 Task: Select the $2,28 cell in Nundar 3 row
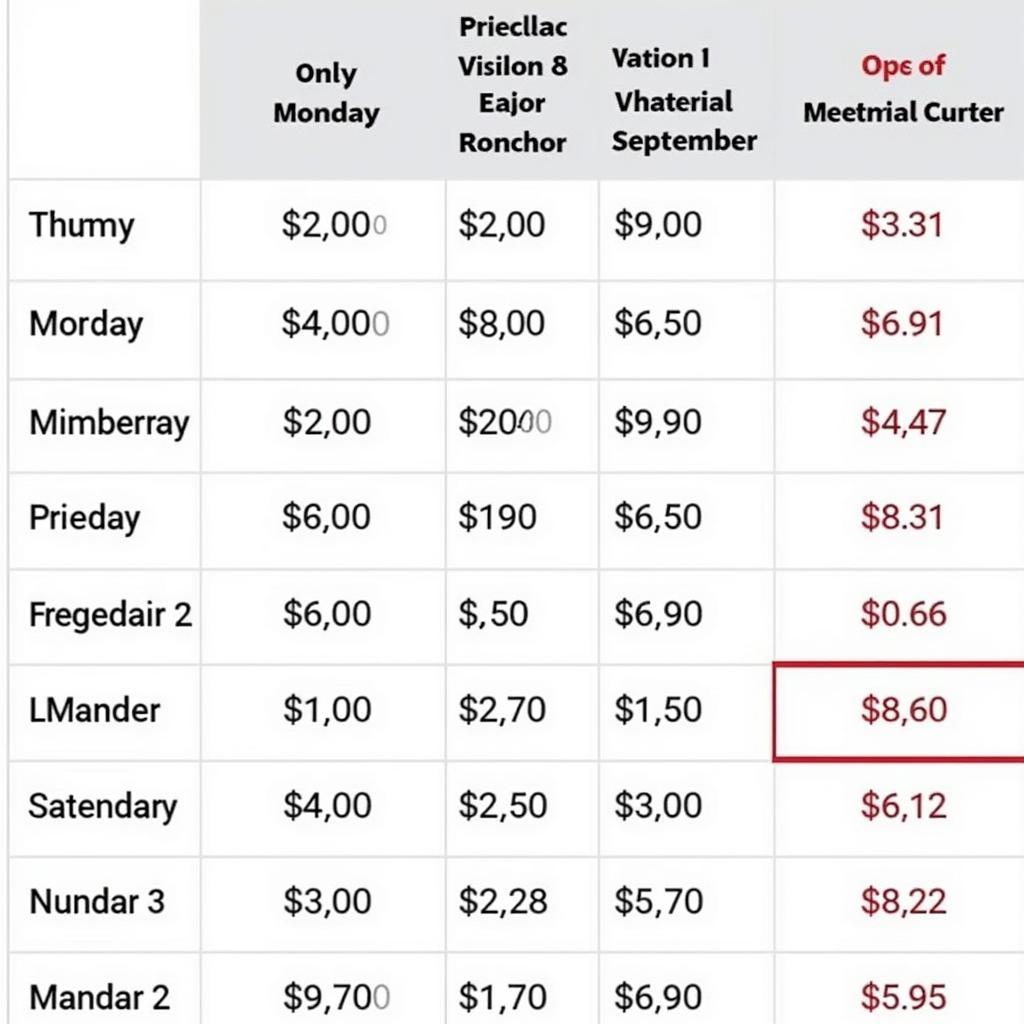click(x=503, y=902)
